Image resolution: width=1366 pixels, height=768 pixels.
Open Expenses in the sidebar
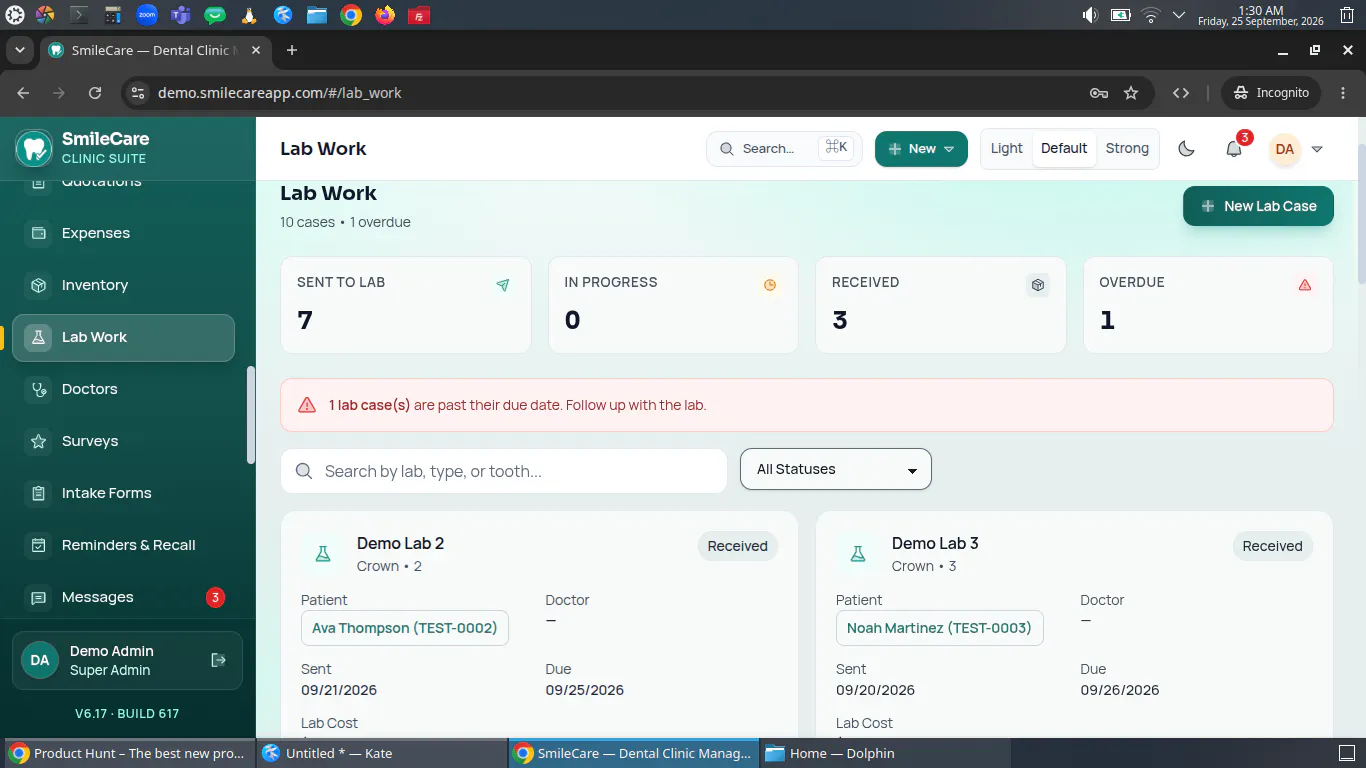coord(124,233)
